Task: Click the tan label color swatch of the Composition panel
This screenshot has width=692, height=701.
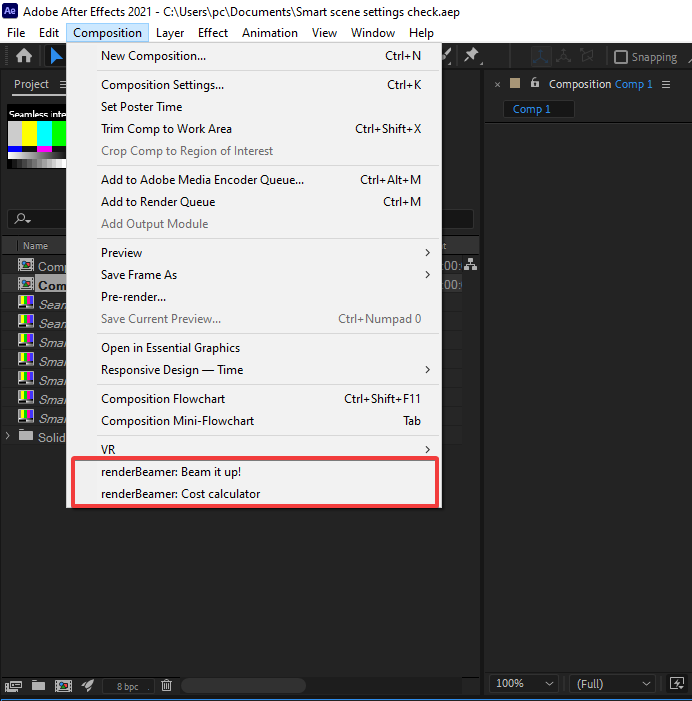Action: click(515, 83)
